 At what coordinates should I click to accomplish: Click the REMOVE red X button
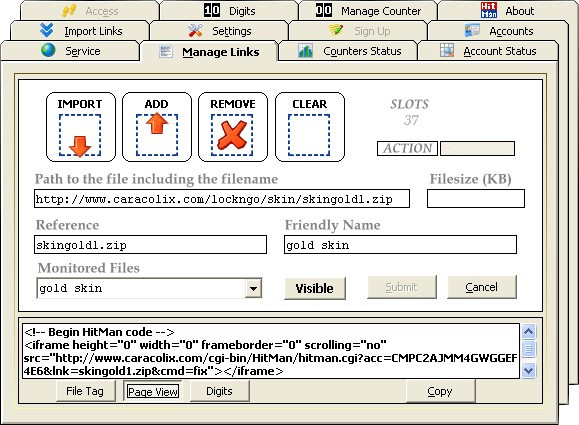click(x=233, y=127)
